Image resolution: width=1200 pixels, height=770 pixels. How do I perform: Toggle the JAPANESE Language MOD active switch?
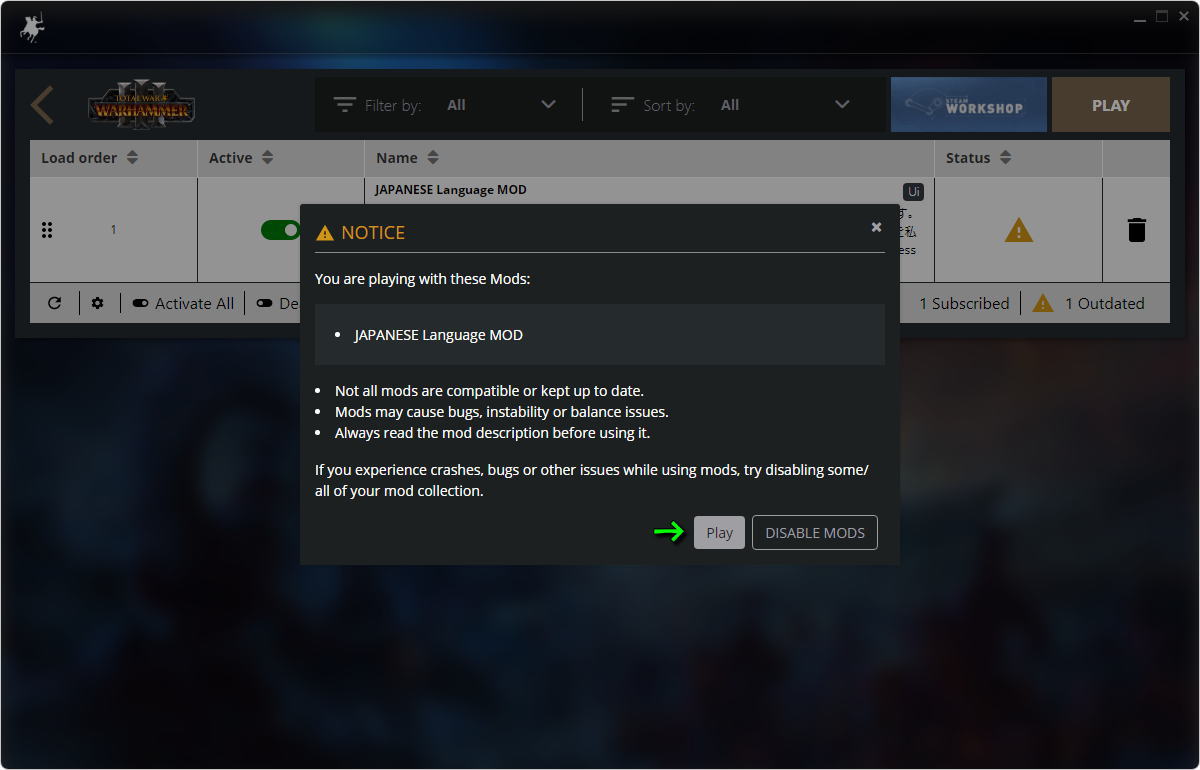(282, 230)
